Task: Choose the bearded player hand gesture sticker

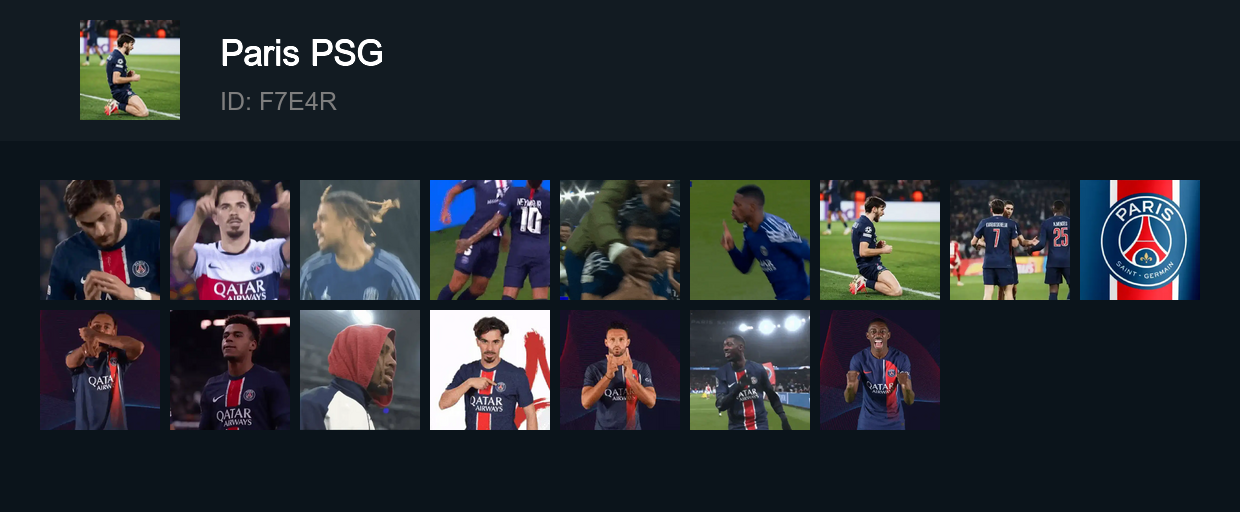Action: [x=620, y=370]
